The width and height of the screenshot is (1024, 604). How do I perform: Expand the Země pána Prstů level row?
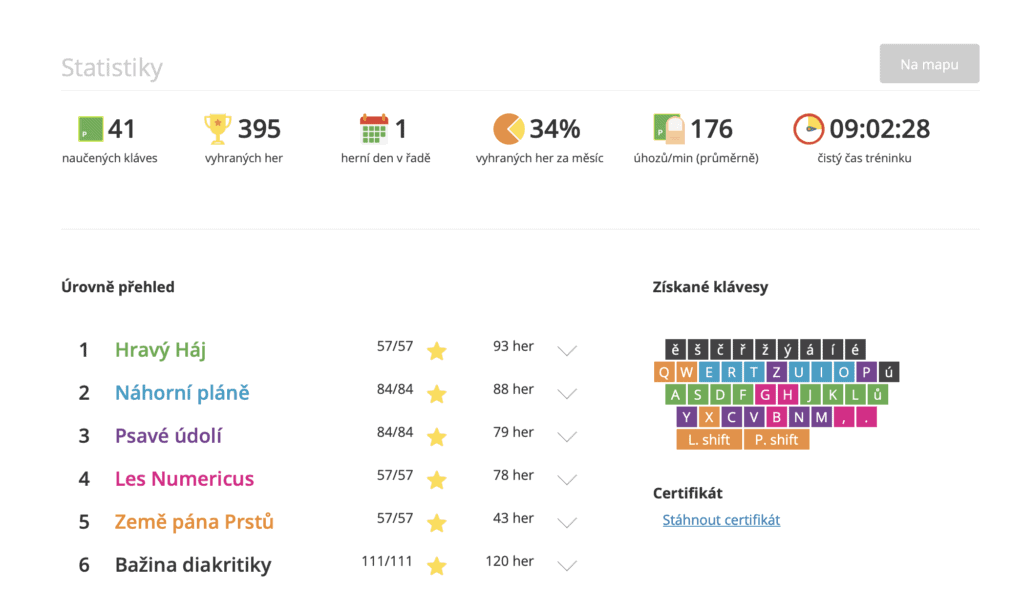[x=567, y=523]
